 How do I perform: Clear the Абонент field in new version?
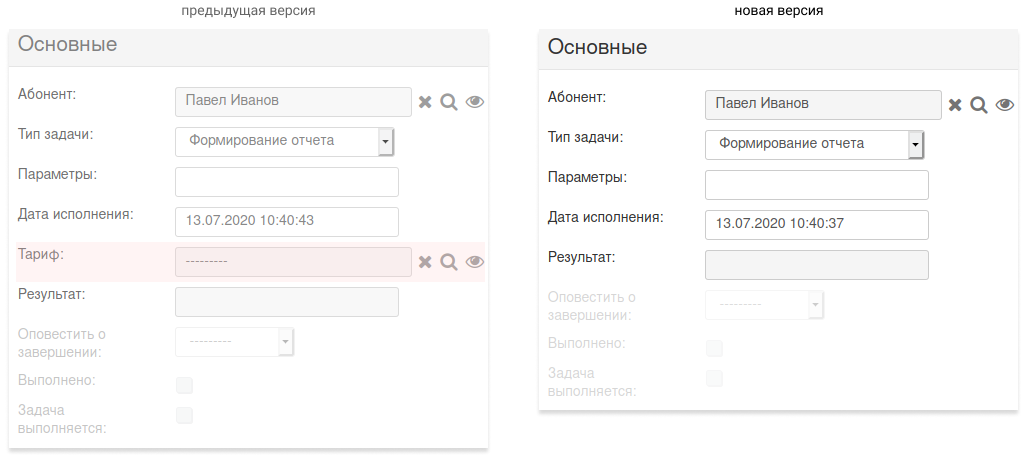955,105
